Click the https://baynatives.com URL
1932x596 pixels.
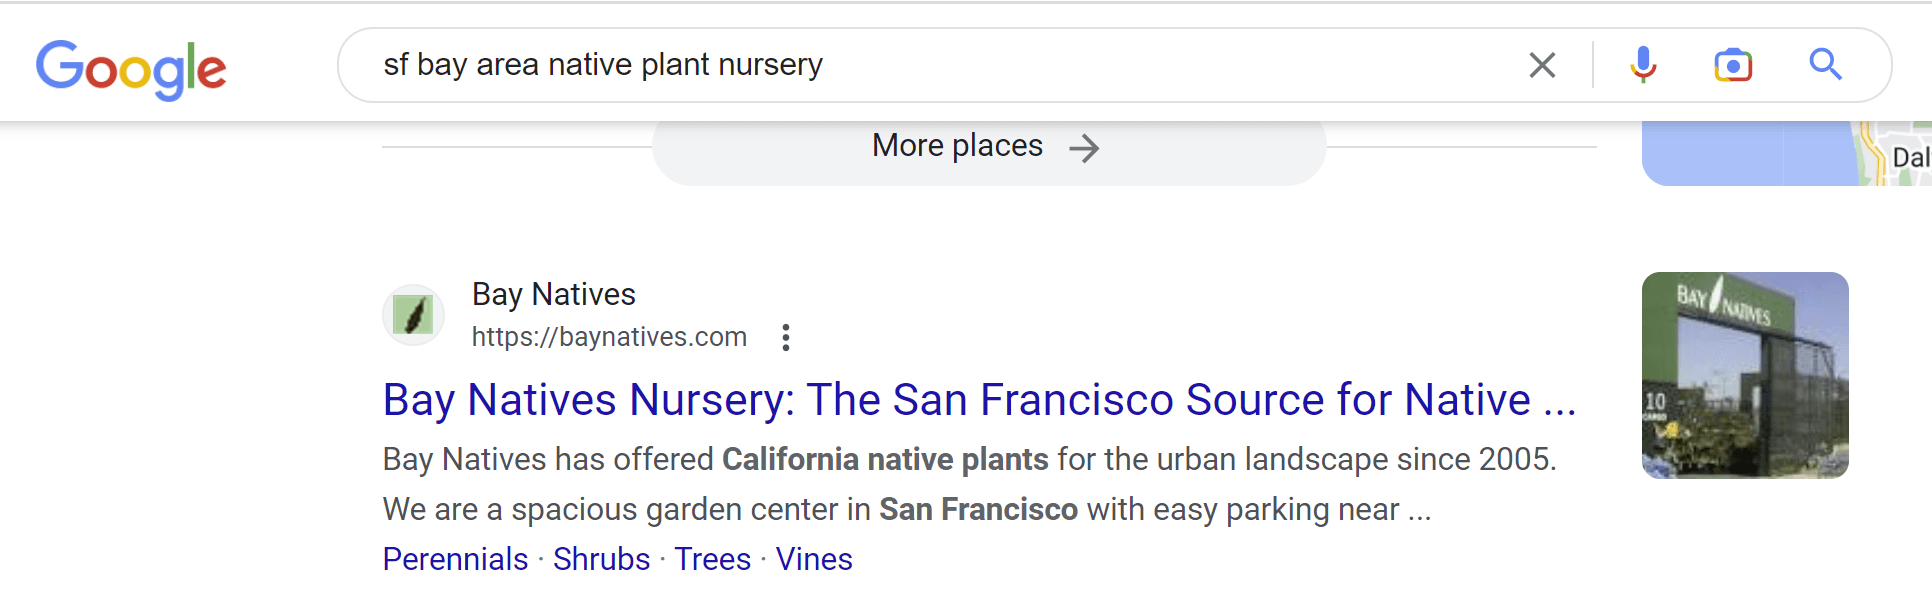click(x=609, y=337)
